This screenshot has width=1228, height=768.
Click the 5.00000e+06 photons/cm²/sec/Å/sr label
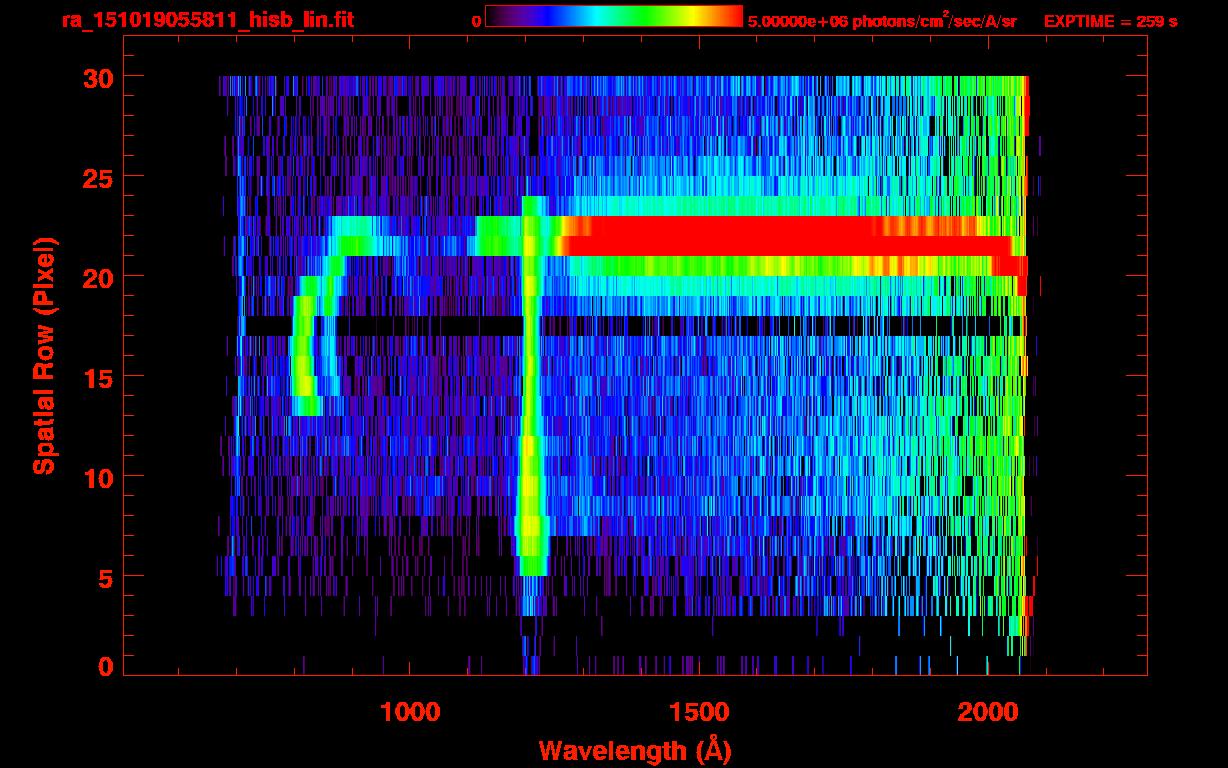[882, 21]
